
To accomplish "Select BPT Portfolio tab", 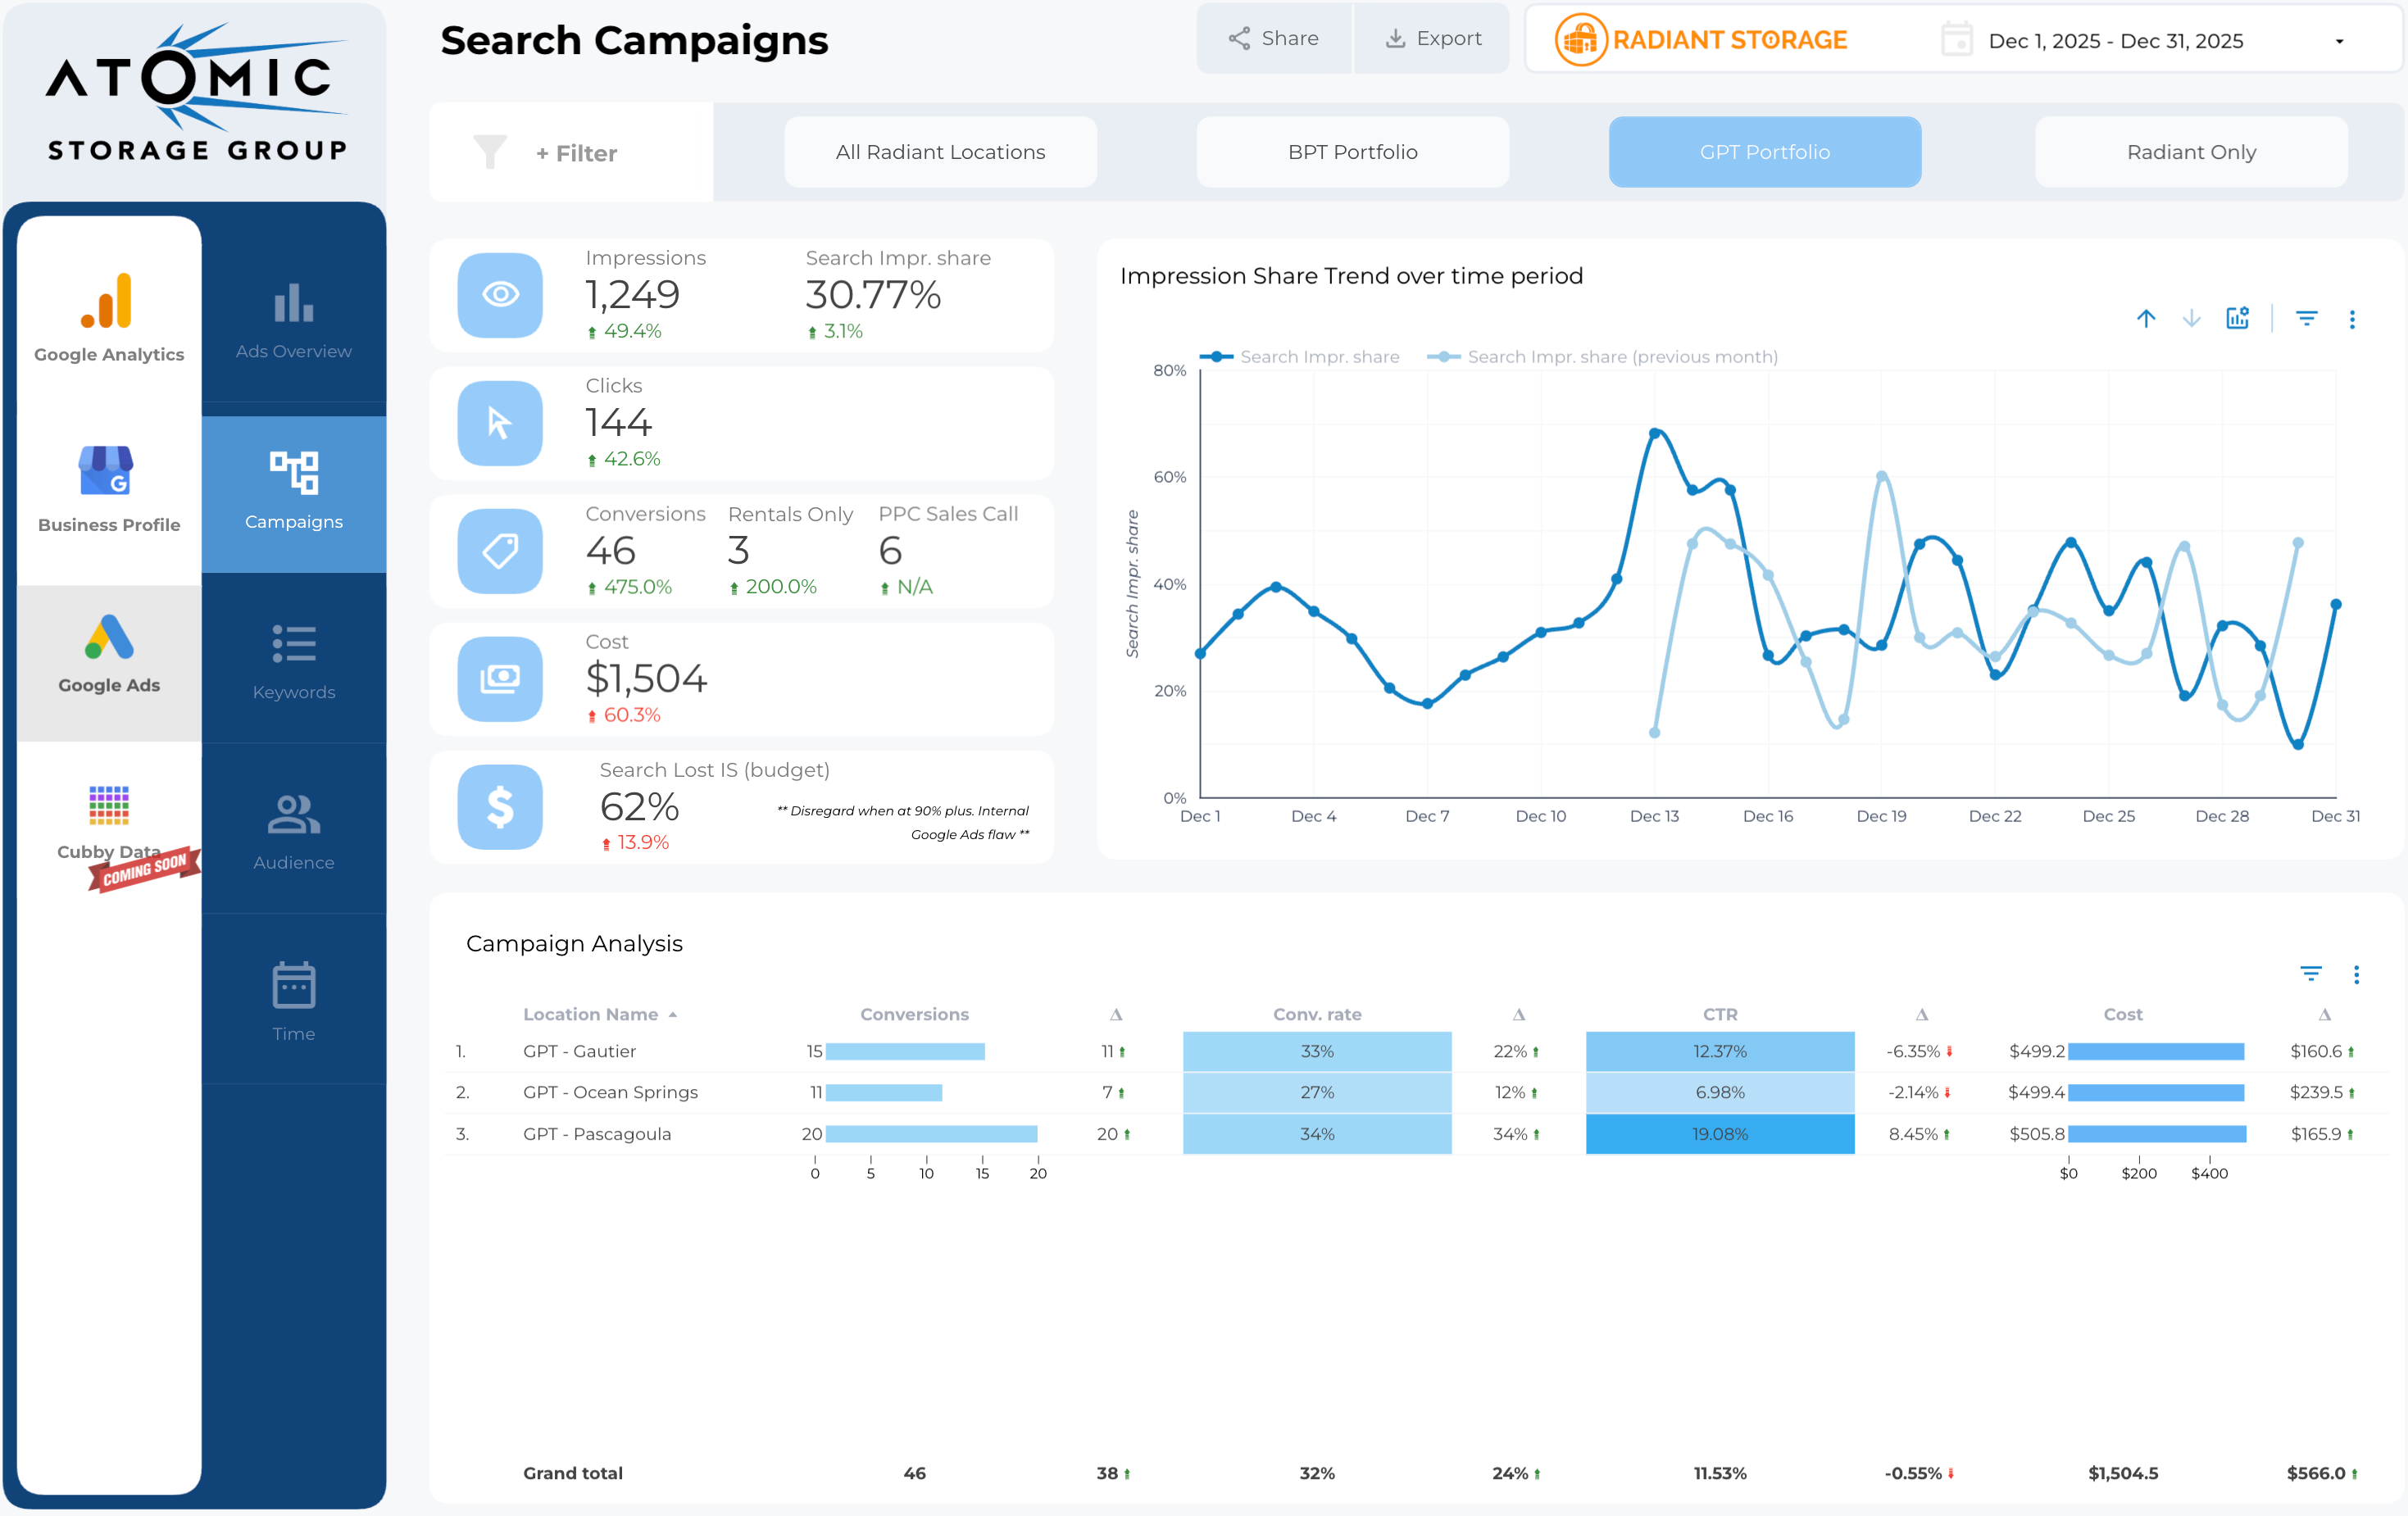I will tap(1352, 152).
